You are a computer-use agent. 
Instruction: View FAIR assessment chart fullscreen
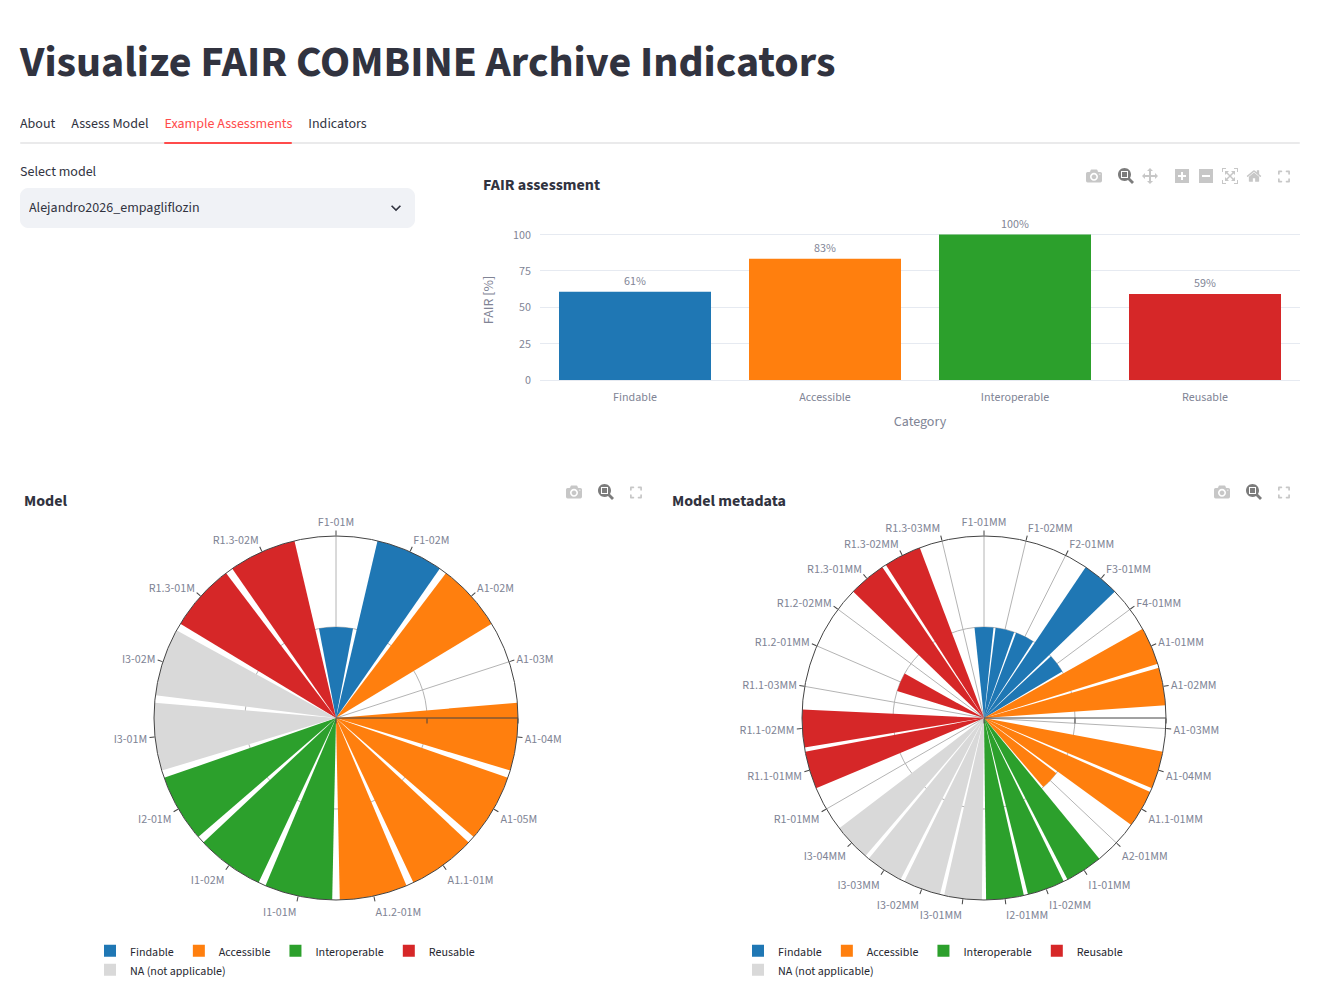(x=1284, y=176)
